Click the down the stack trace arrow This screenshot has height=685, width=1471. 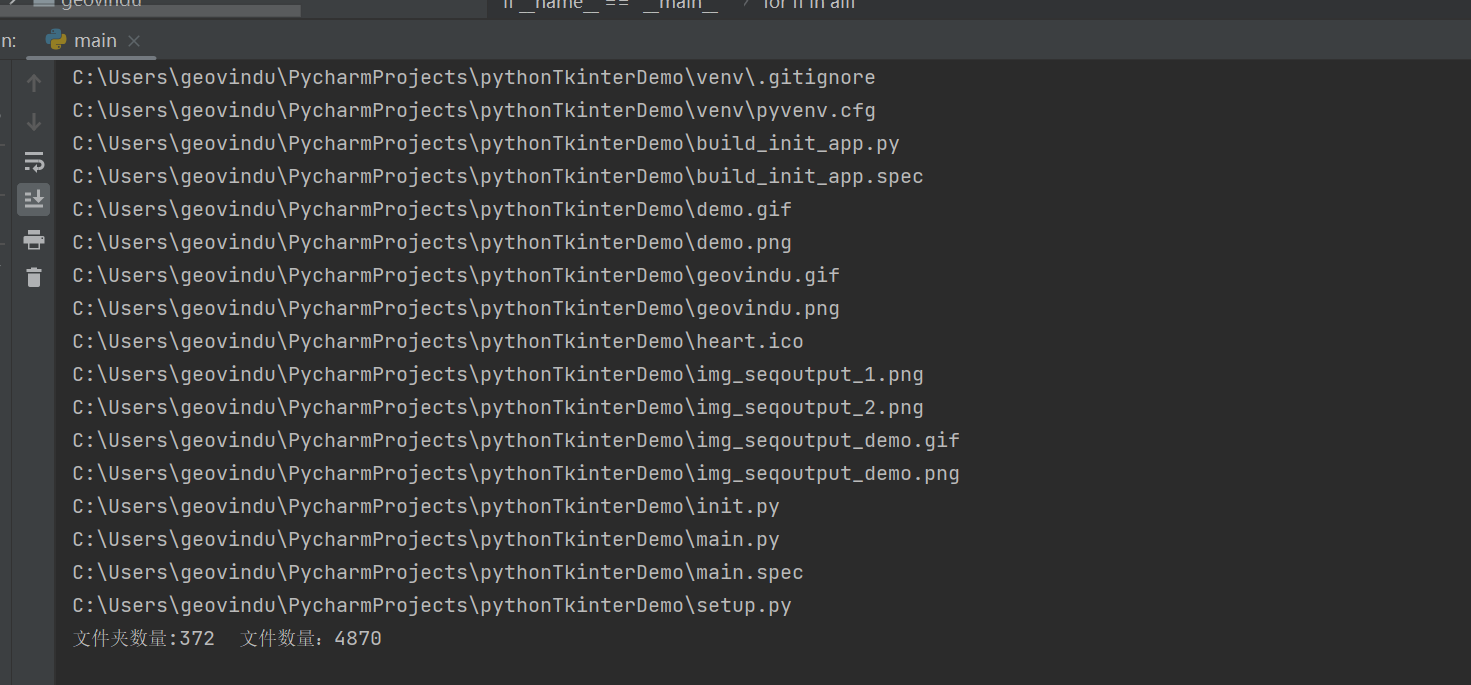click(34, 122)
